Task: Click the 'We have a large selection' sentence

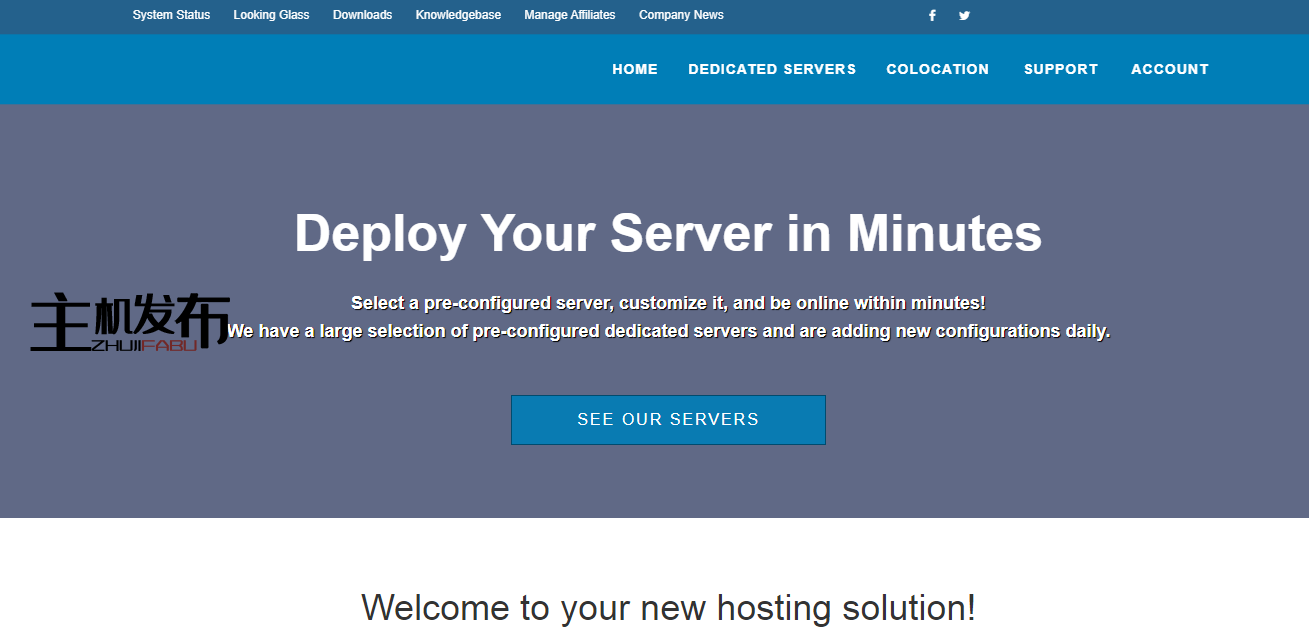Action: [668, 331]
